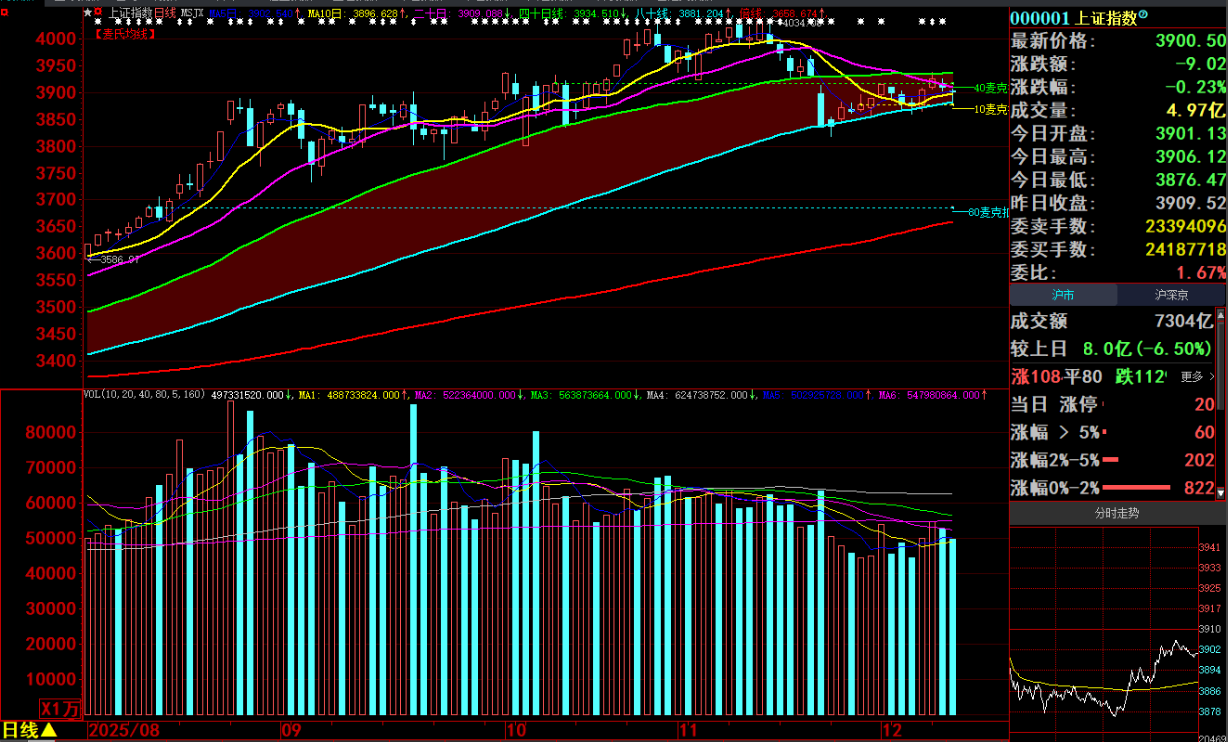The height and width of the screenshot is (742, 1228).
Task: Click the 3586.97 low price annotation
Action: 115,259
